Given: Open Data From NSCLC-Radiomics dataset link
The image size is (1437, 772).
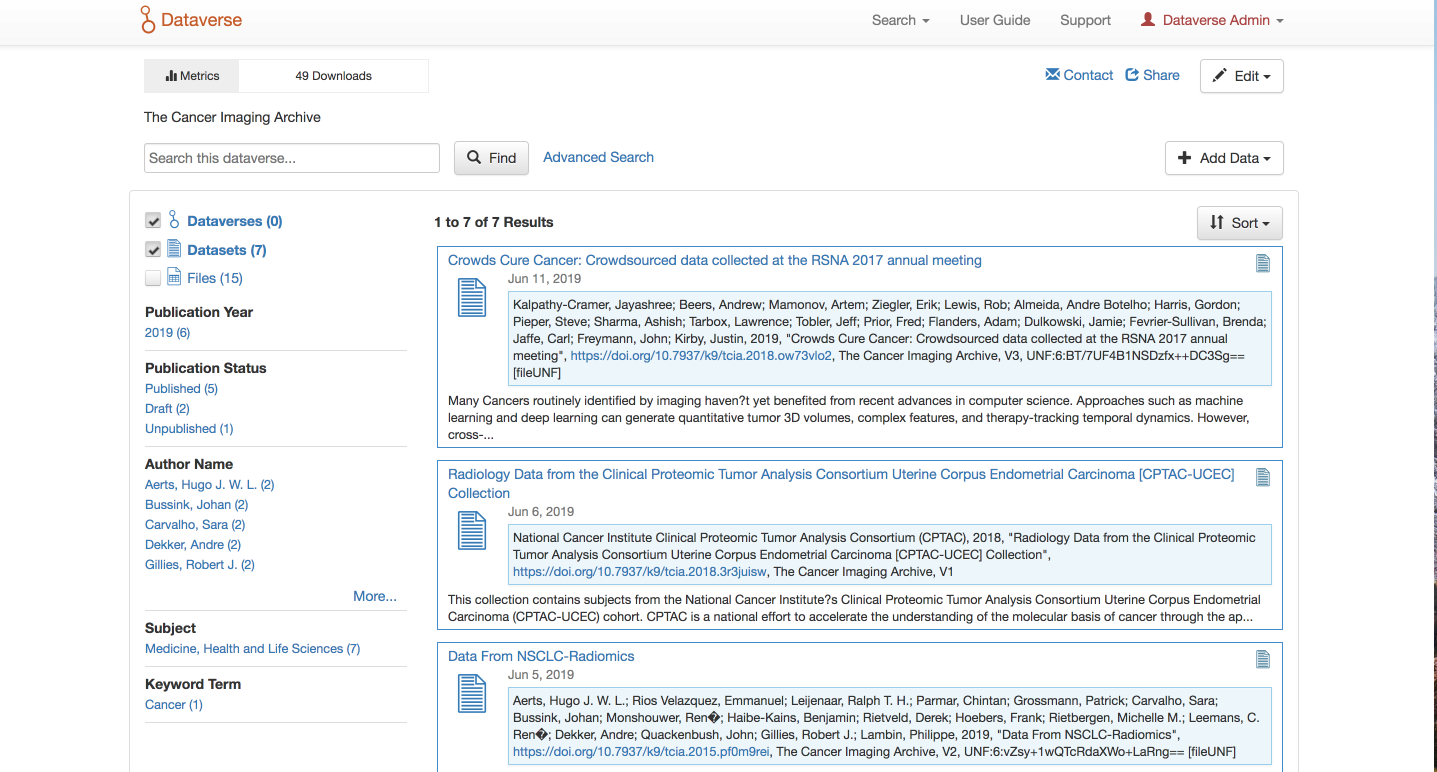Looking at the screenshot, I should [541, 656].
